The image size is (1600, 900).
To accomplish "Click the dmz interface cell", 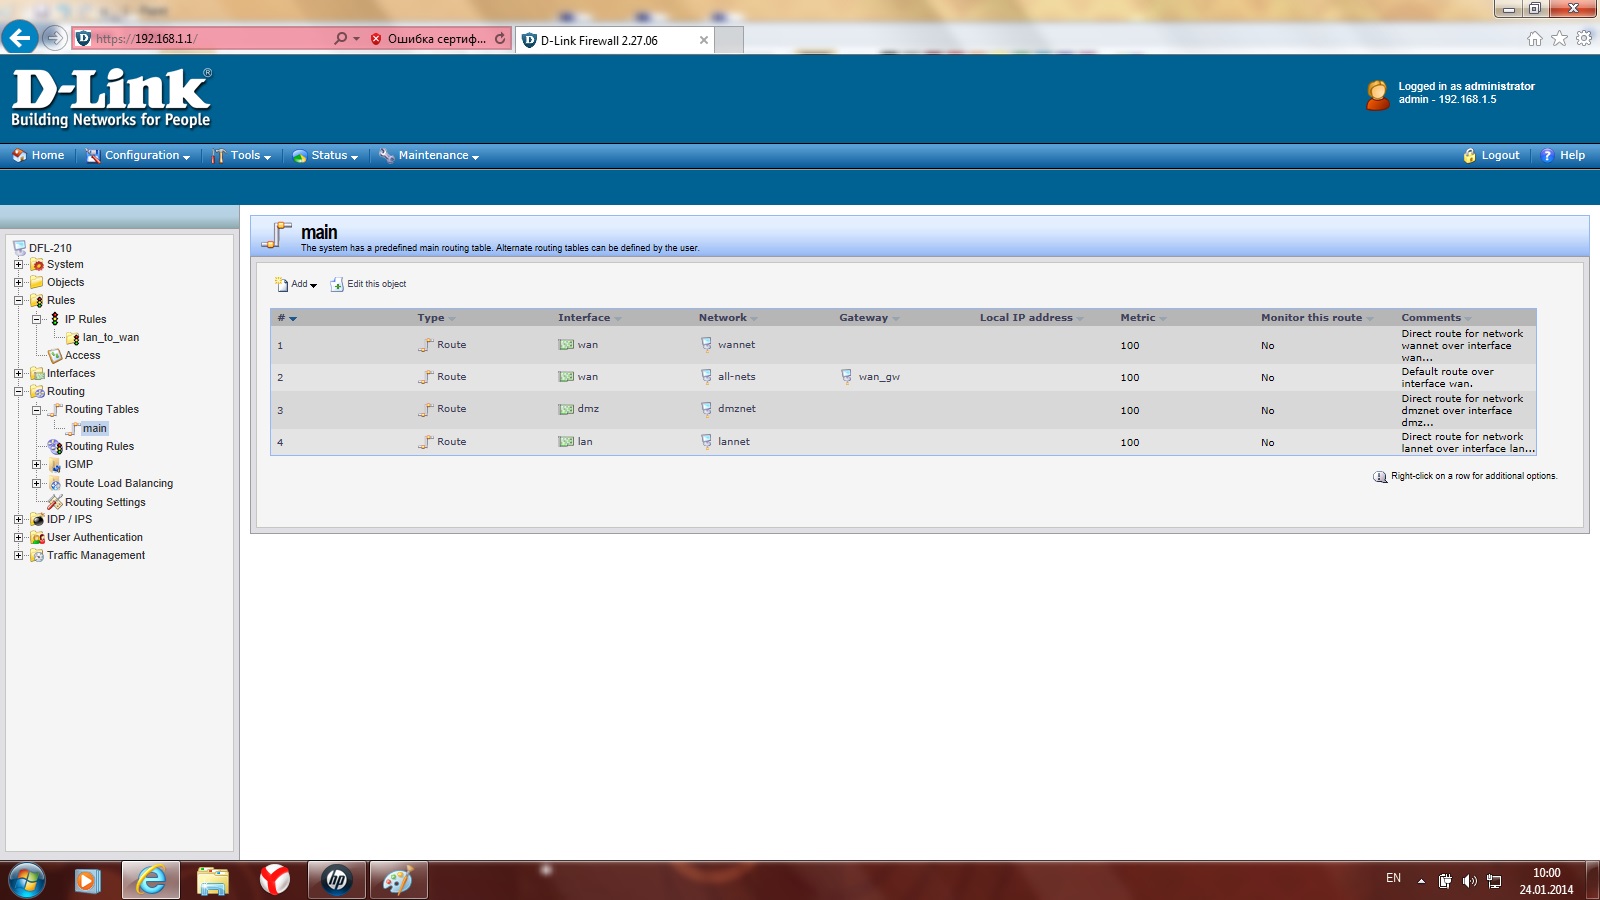I will (x=579, y=409).
